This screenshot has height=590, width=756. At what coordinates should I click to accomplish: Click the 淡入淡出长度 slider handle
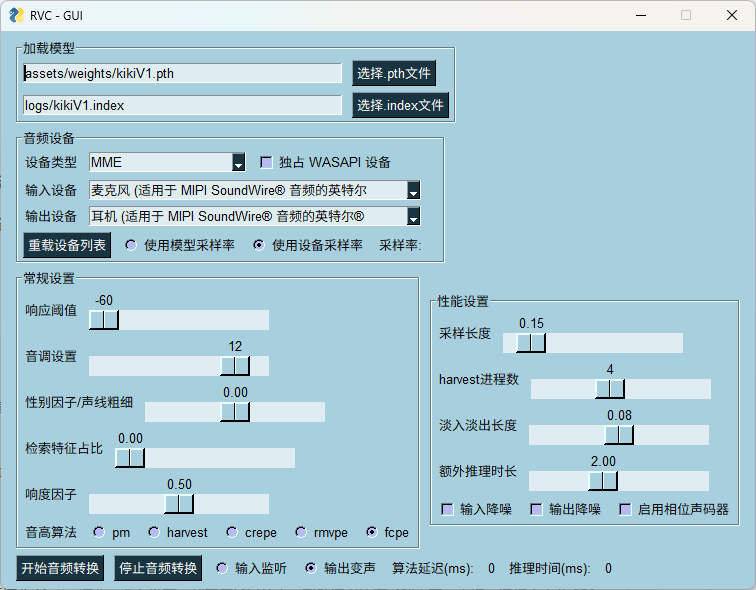pos(619,435)
